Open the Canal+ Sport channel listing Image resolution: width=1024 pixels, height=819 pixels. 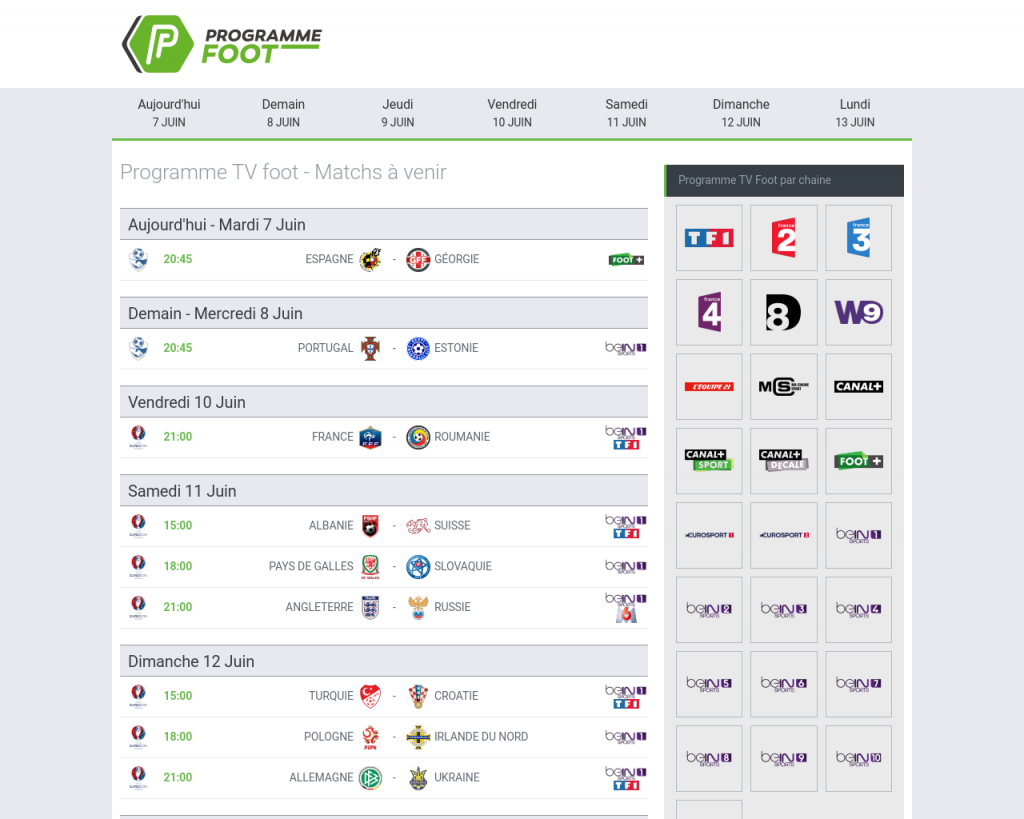[x=709, y=461]
